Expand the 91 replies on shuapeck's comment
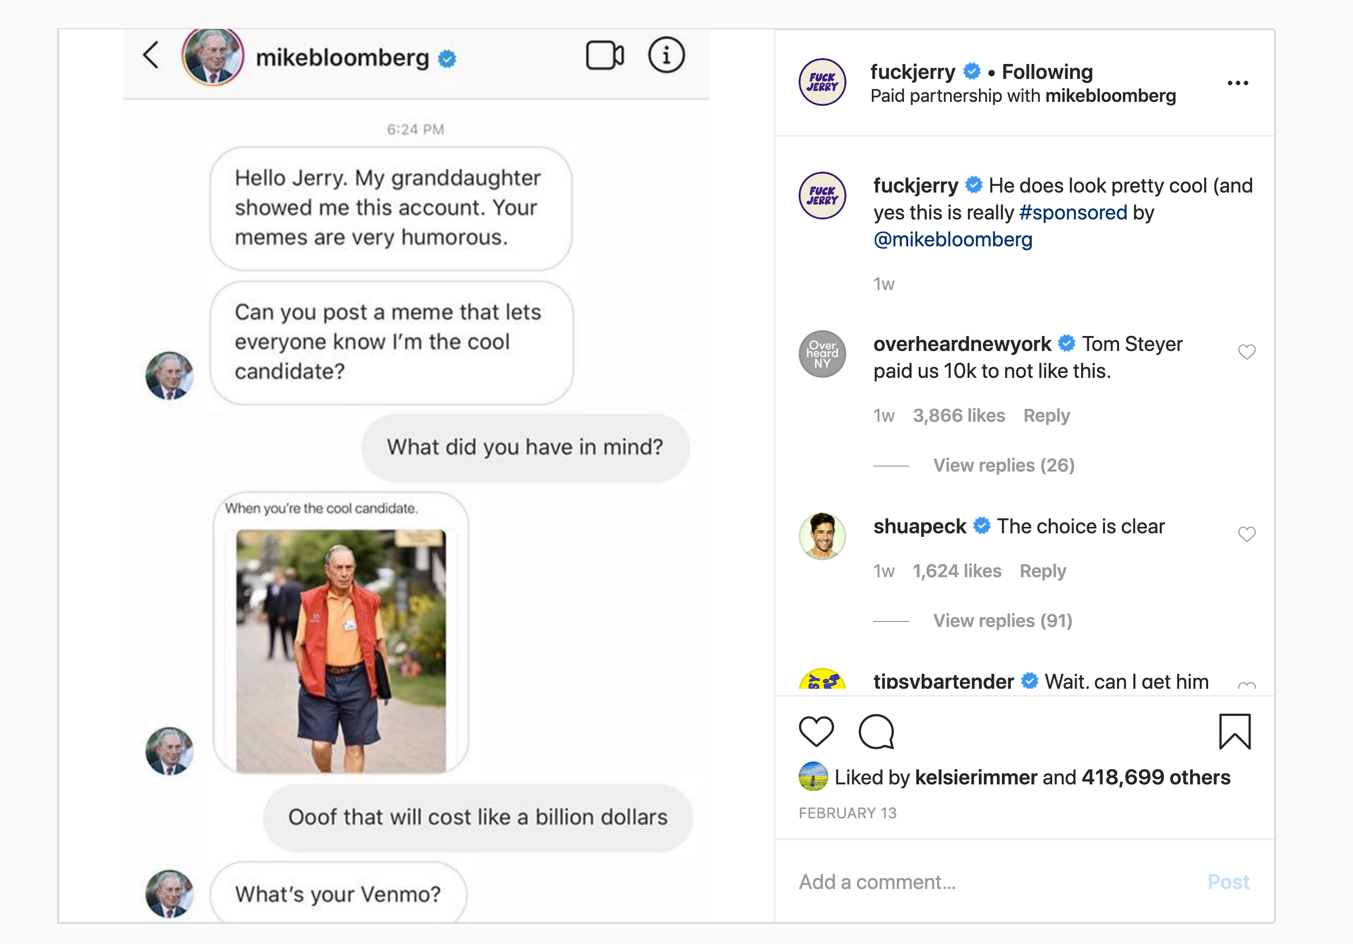1353x944 pixels. 1002,620
